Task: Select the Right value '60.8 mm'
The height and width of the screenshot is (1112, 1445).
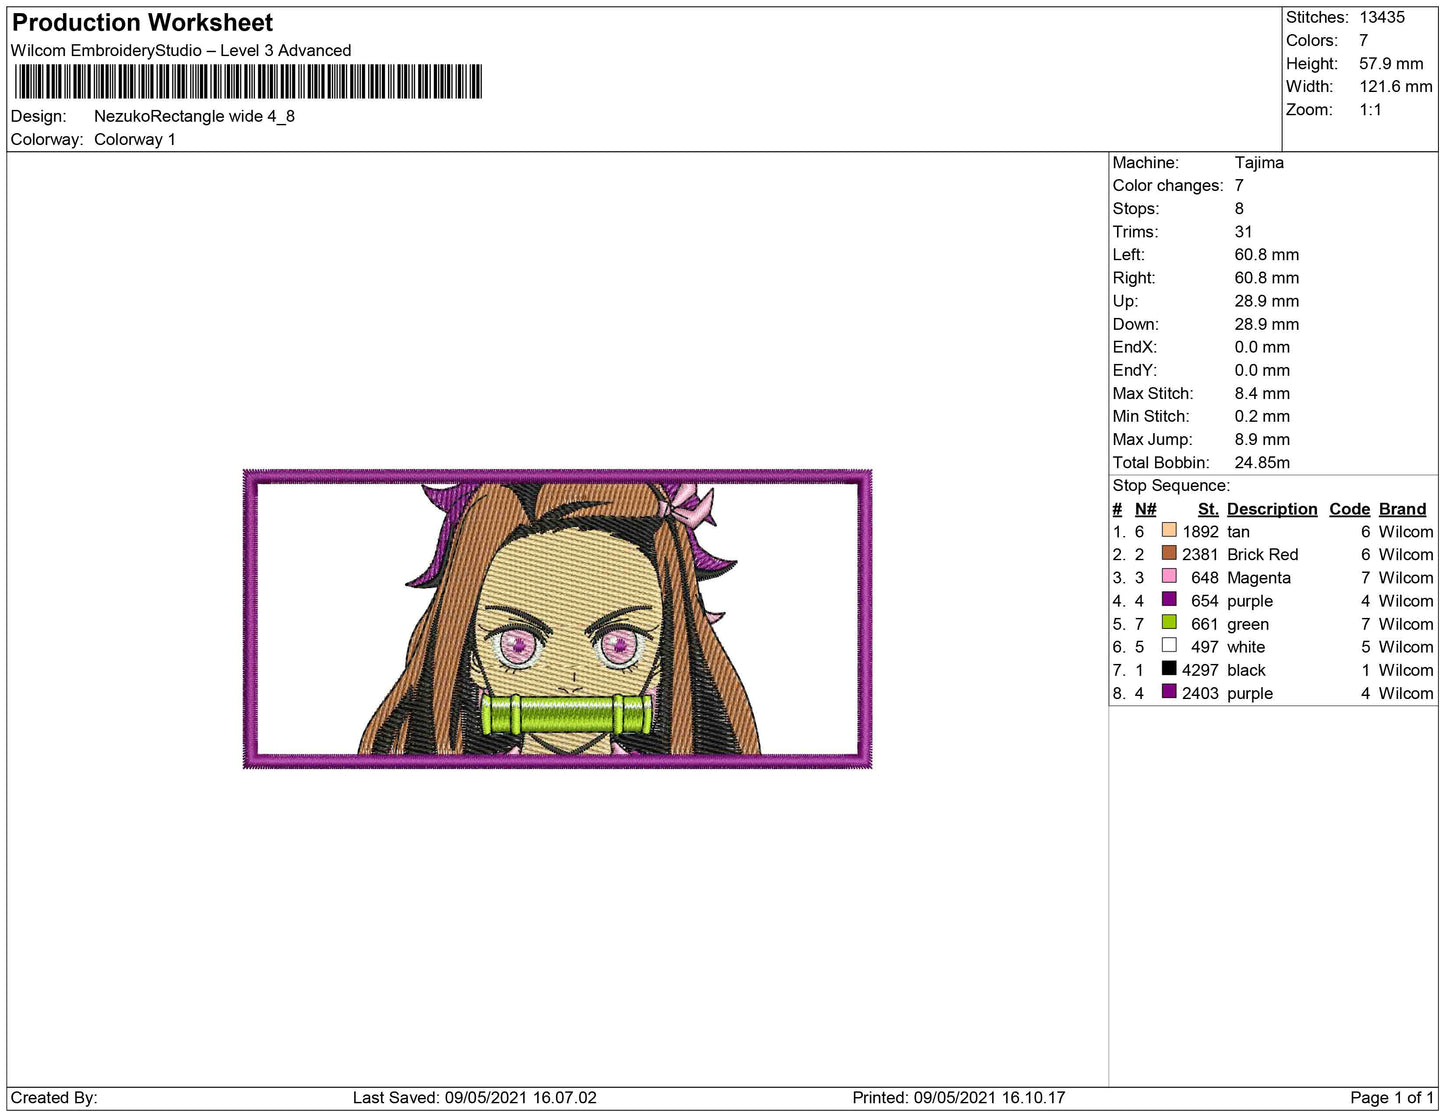Action: [x=1267, y=278]
